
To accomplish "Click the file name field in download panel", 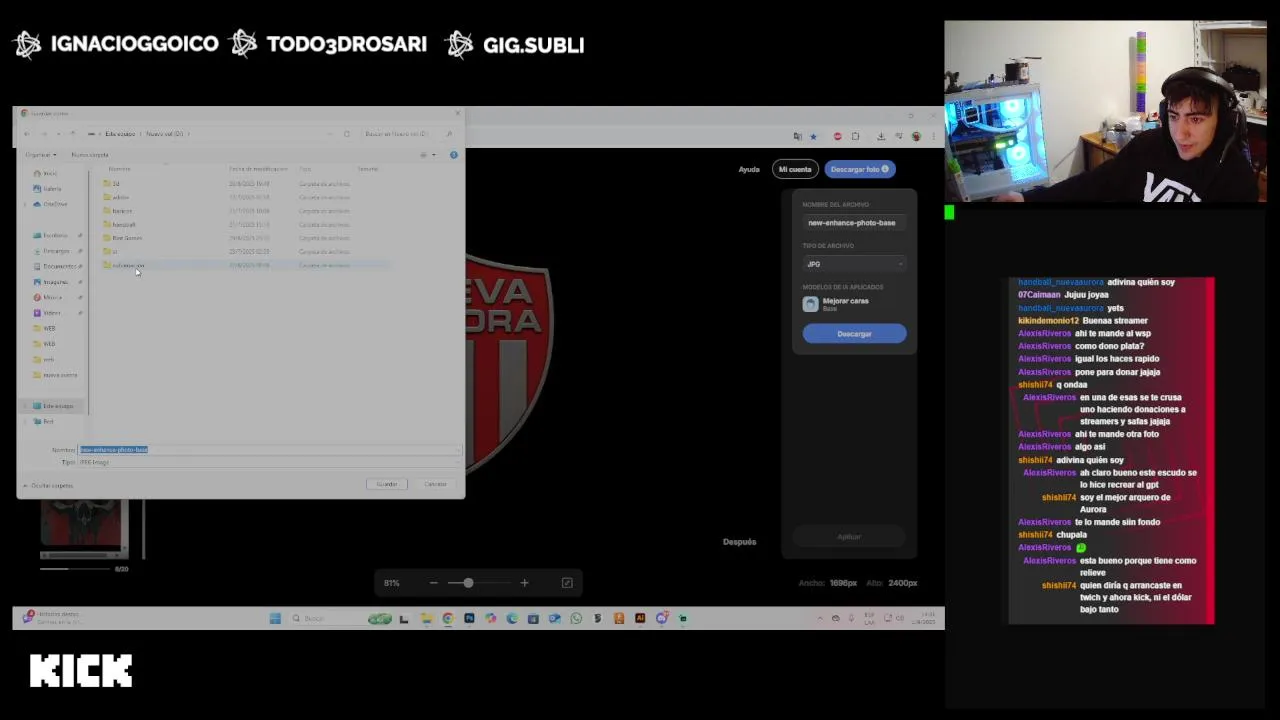I will (x=854, y=223).
